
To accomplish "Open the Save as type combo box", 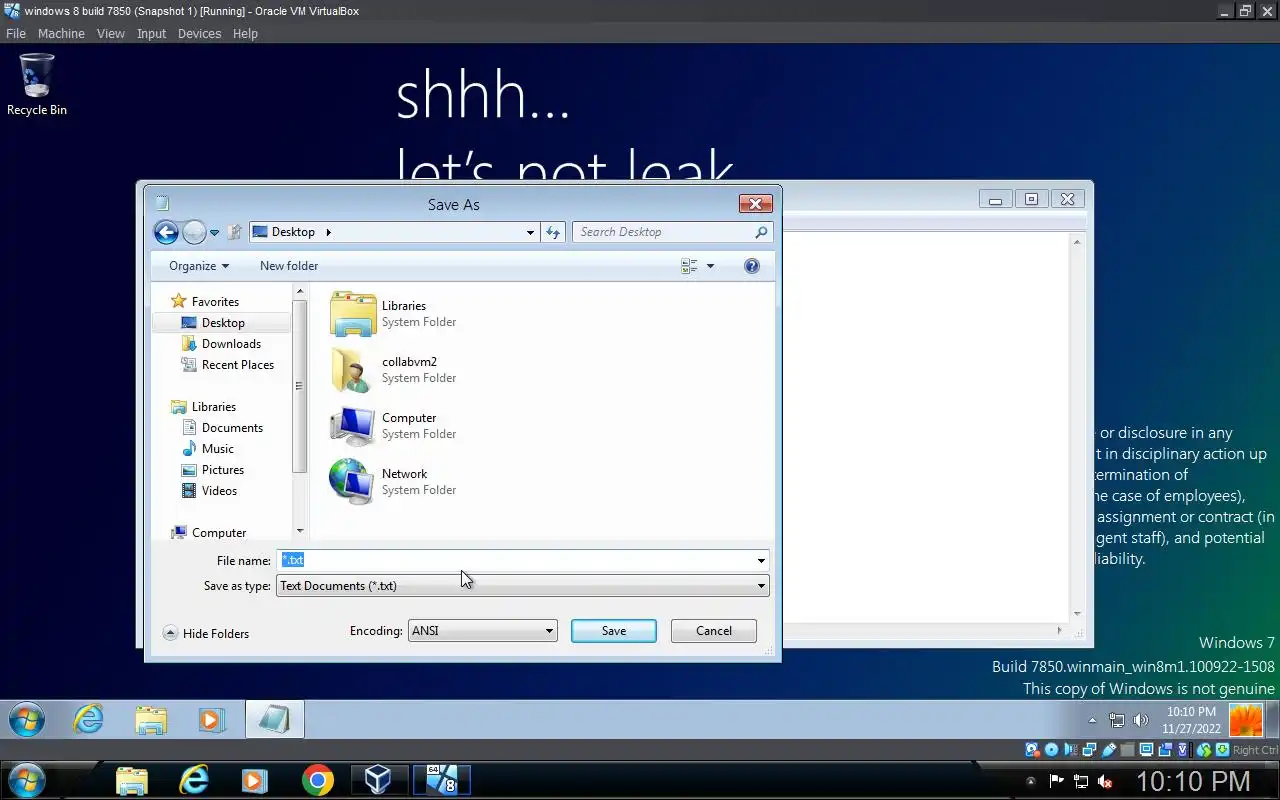I will tap(522, 586).
